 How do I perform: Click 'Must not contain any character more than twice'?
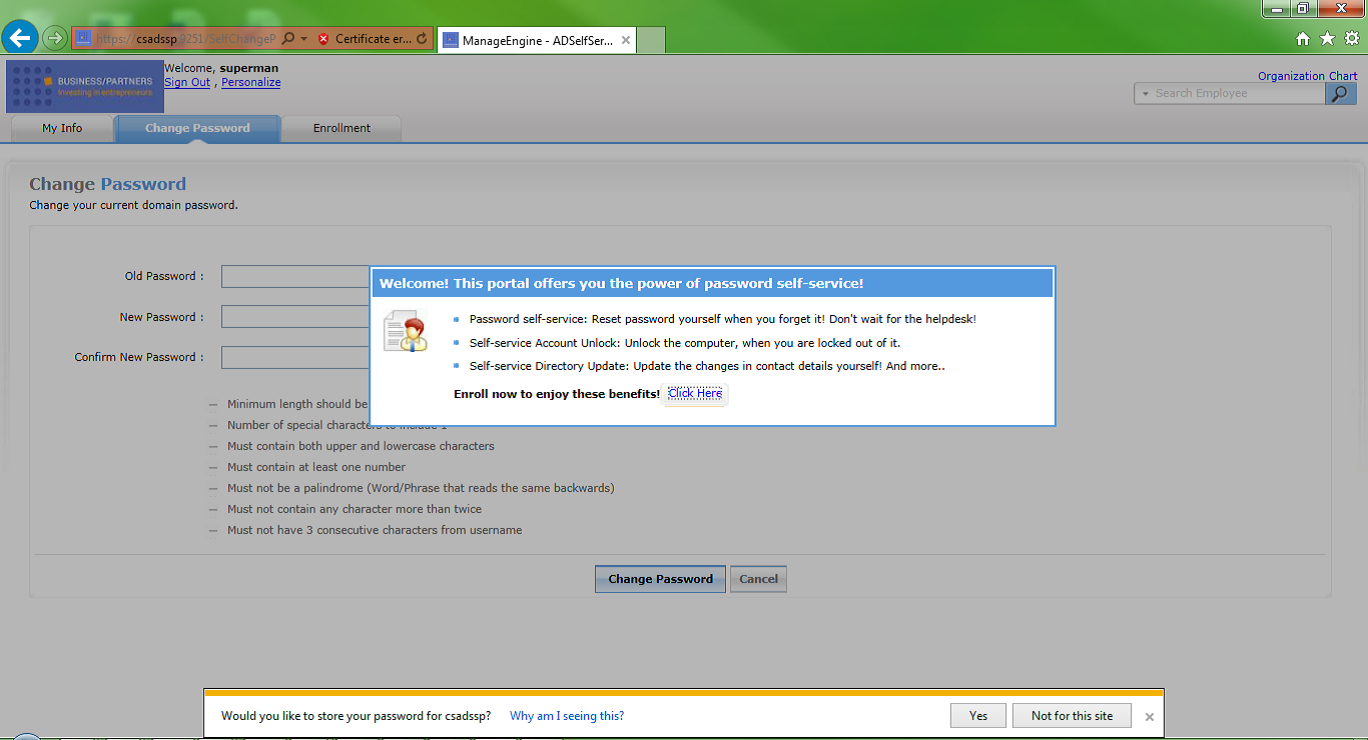tap(354, 509)
